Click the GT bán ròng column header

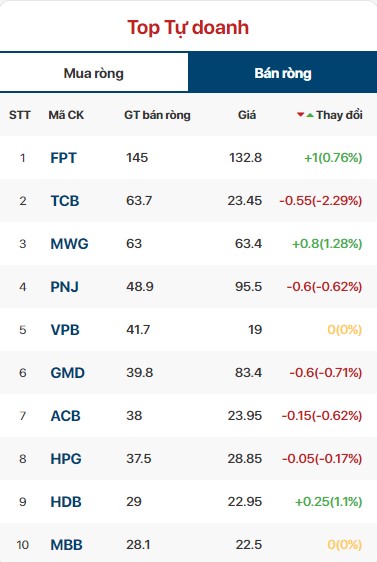click(x=157, y=115)
